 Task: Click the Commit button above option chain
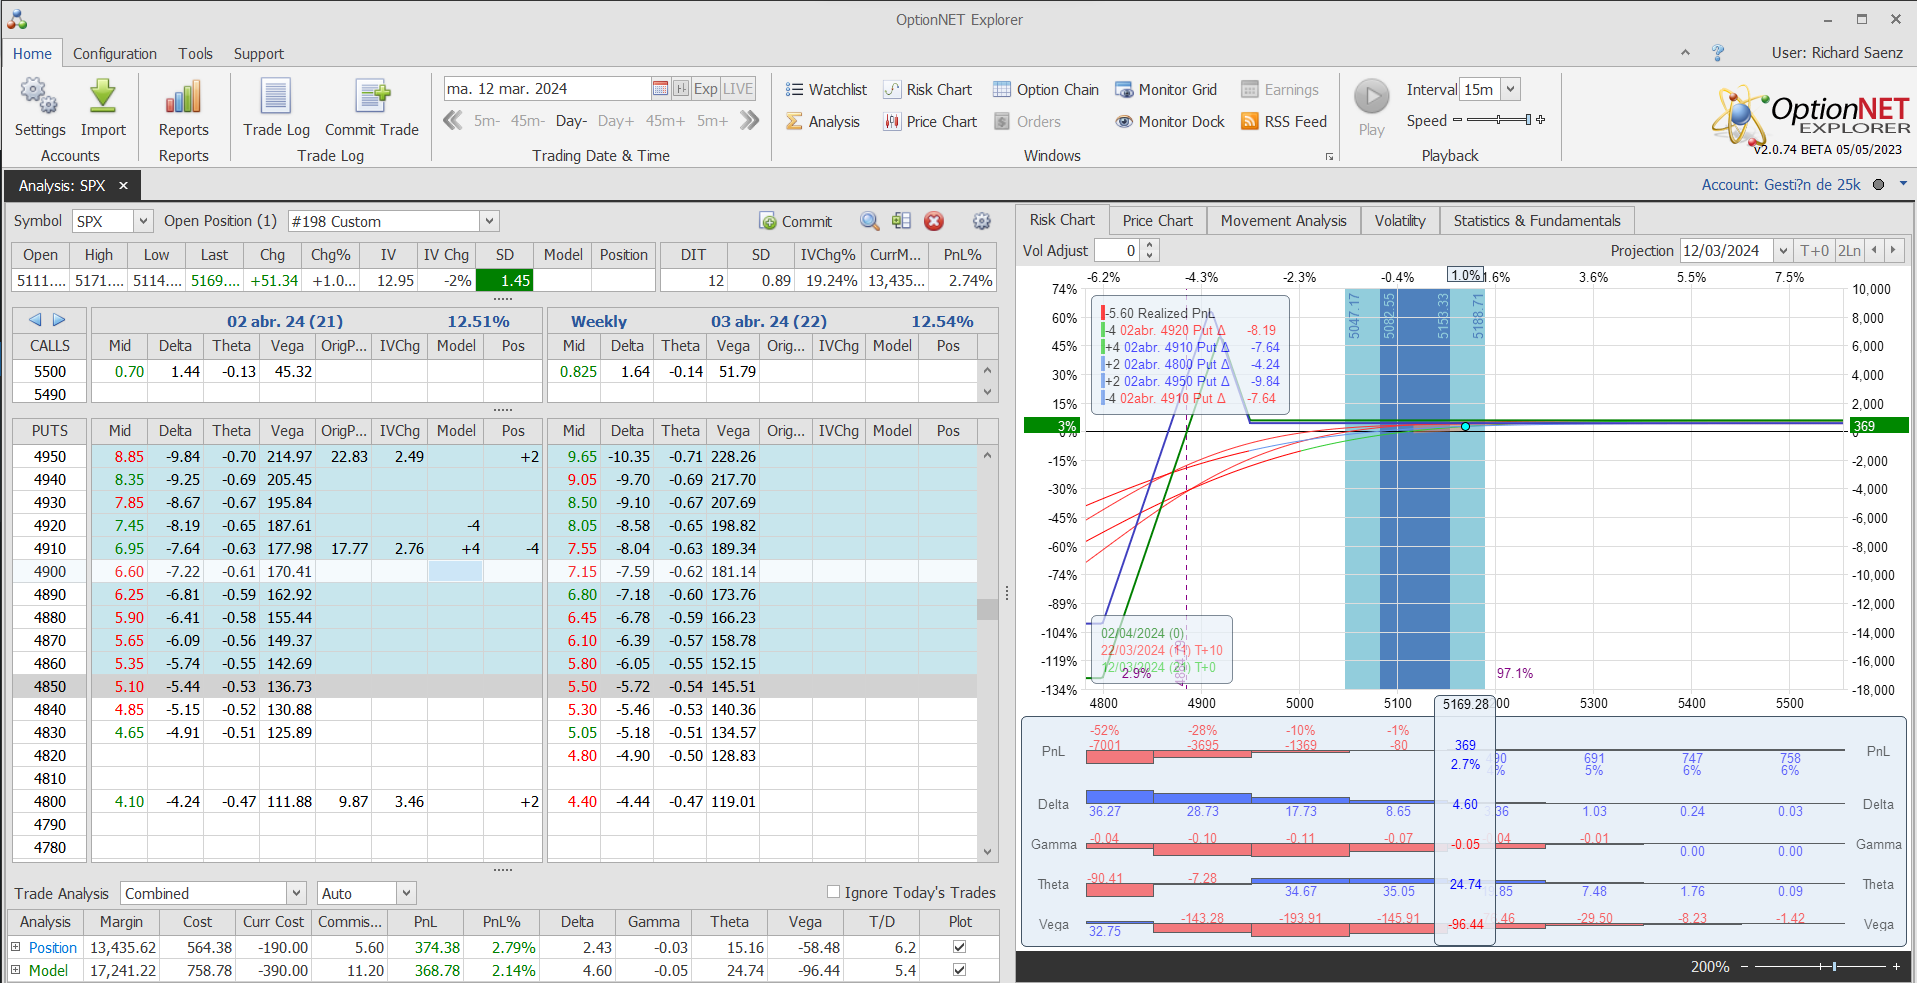pyautogui.click(x=796, y=221)
